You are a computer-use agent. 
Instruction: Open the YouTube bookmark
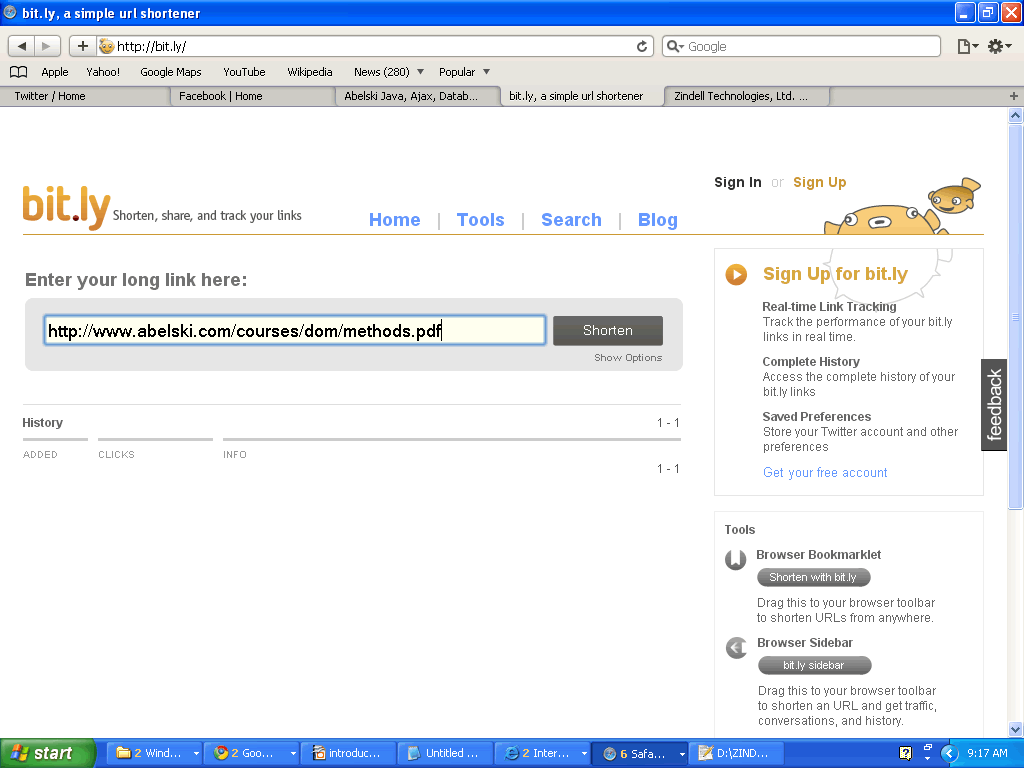click(244, 72)
